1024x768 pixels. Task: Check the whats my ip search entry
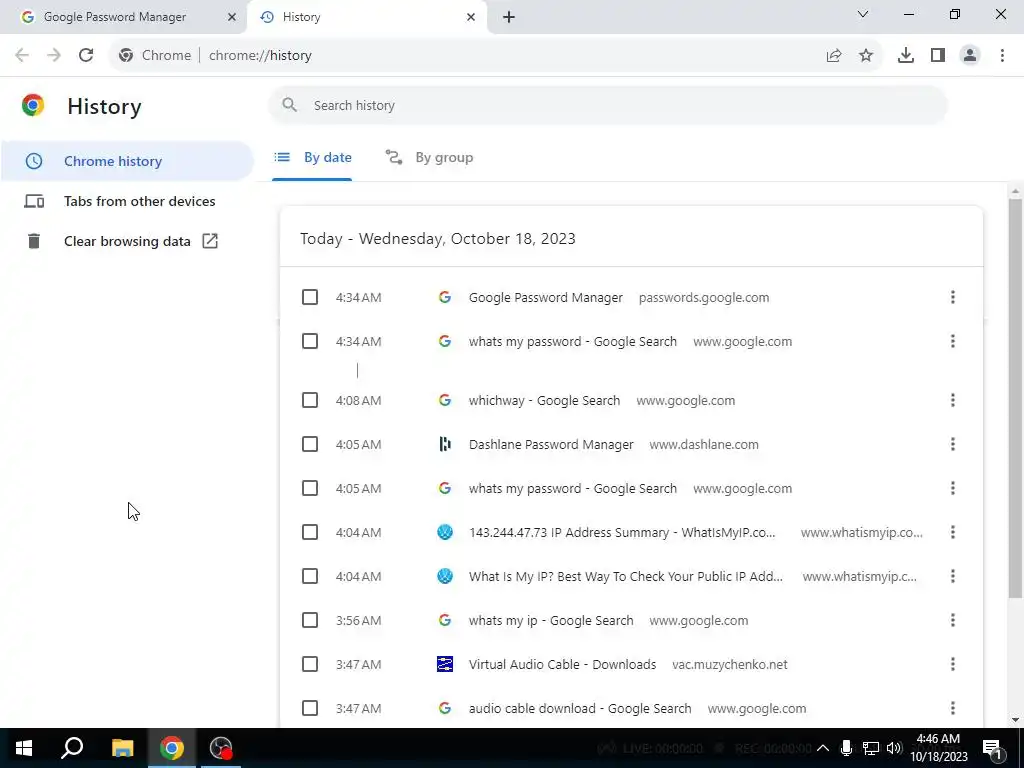(x=310, y=620)
